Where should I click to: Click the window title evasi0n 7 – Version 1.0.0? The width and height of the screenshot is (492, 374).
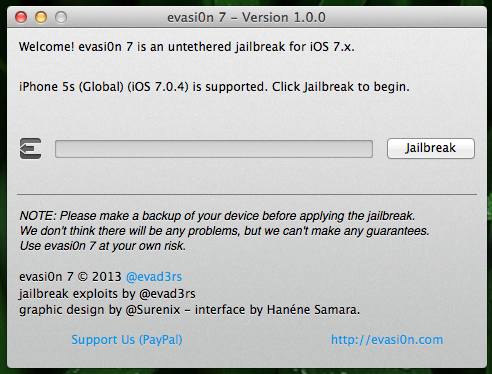tap(246, 17)
